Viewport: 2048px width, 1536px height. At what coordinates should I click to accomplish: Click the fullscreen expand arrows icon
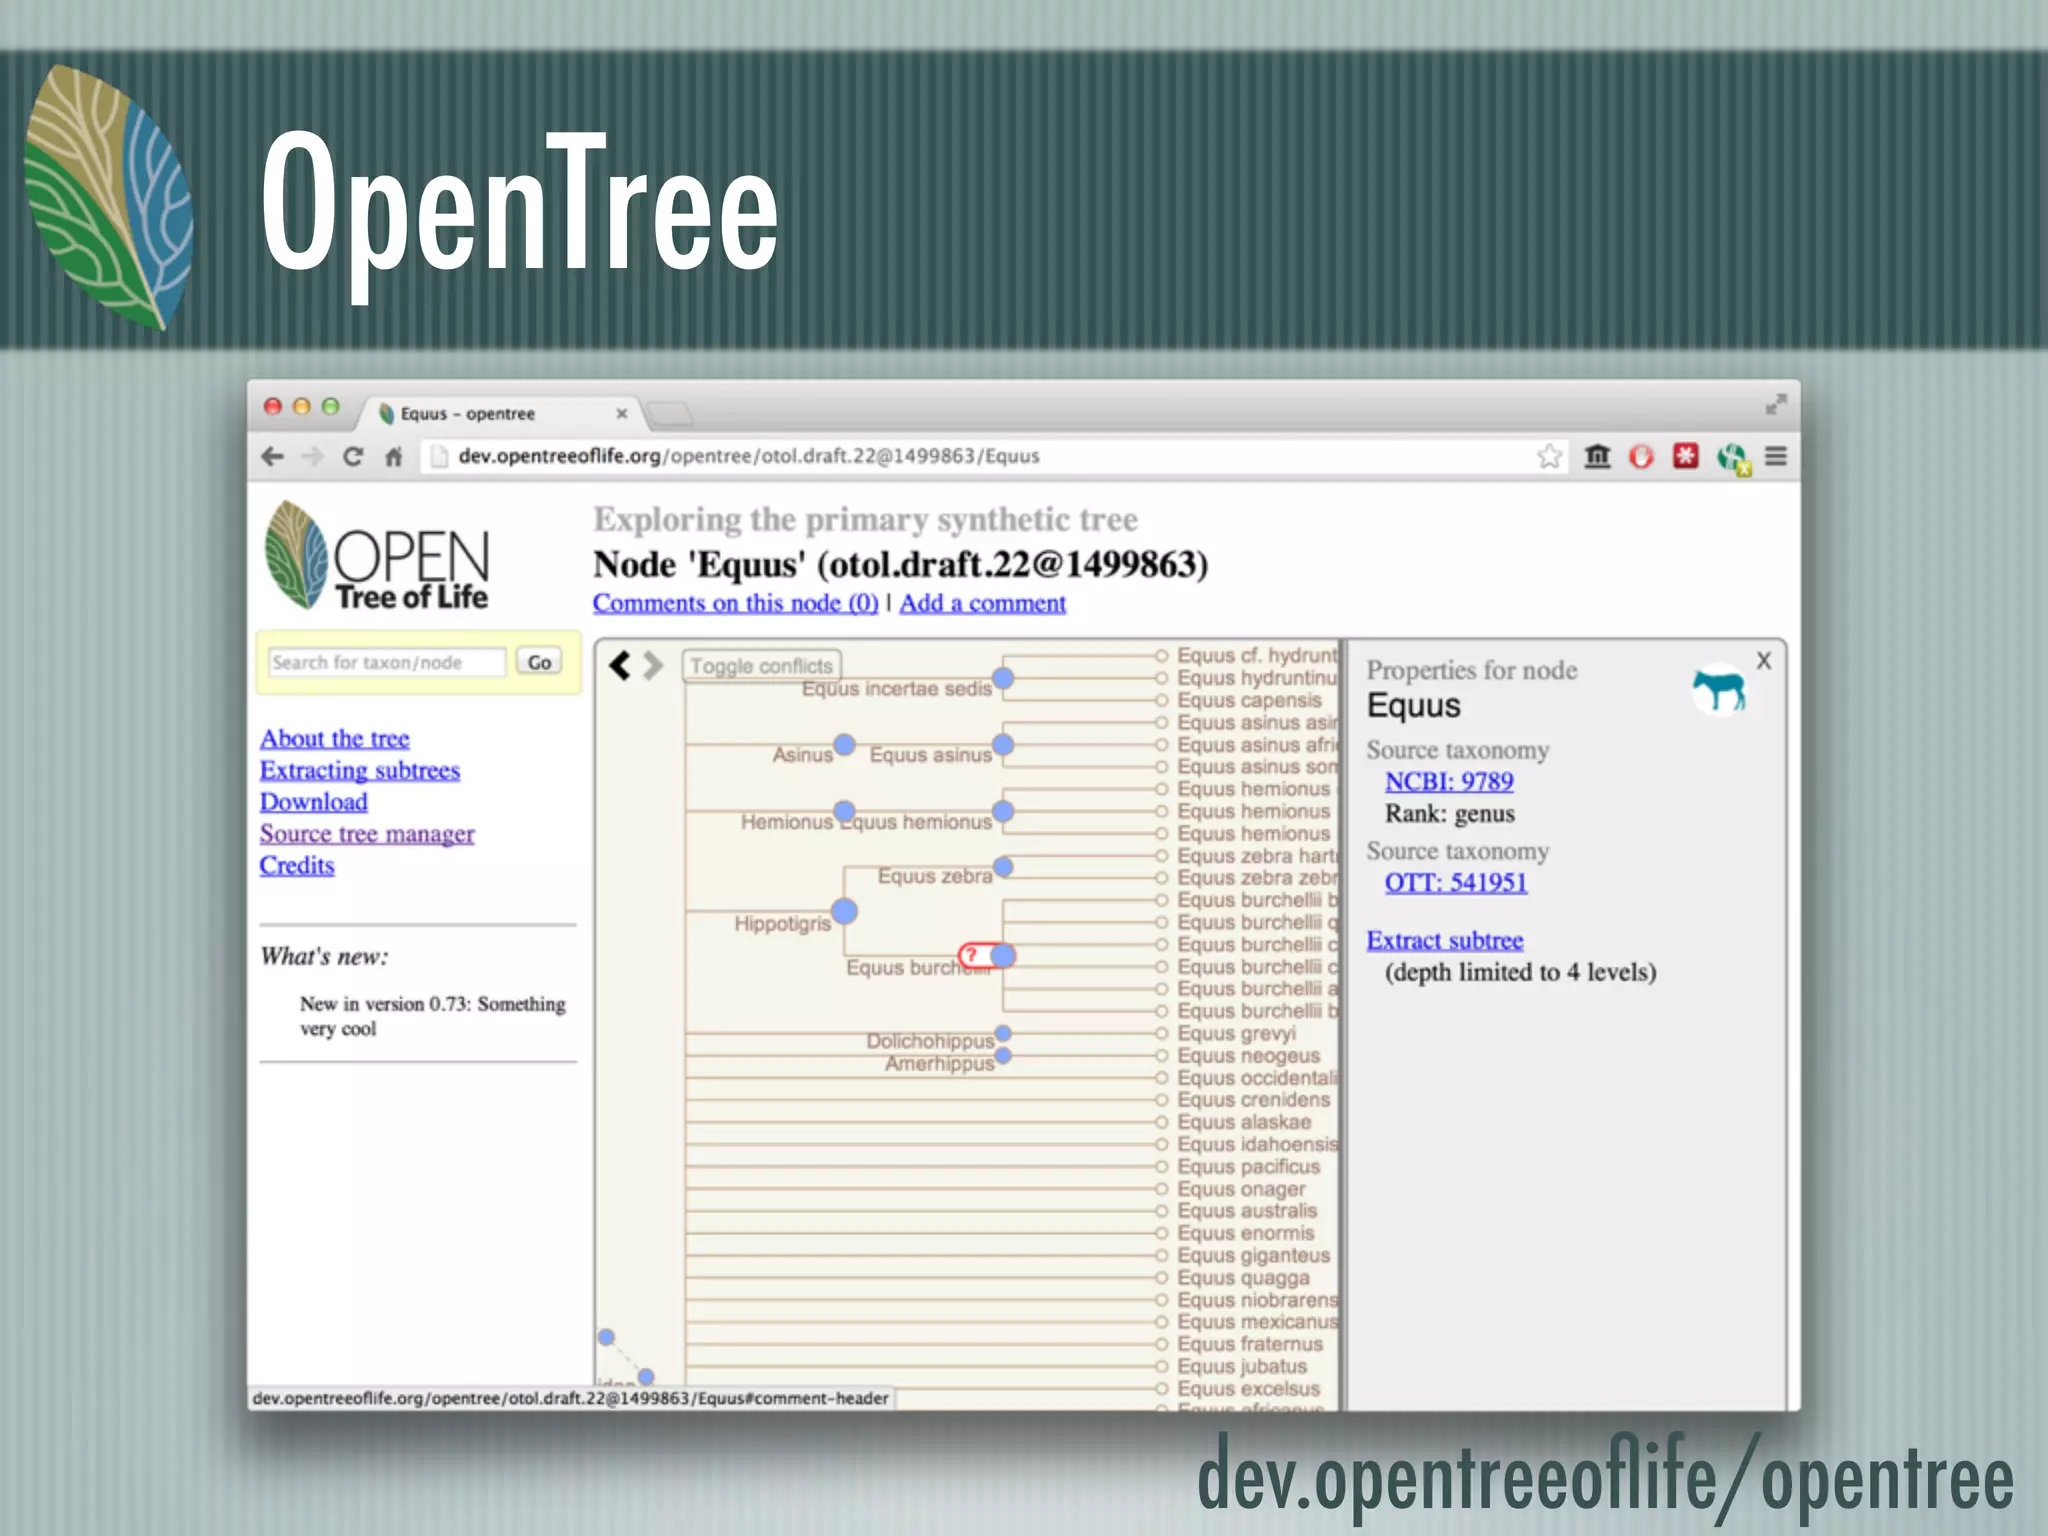point(1776,404)
